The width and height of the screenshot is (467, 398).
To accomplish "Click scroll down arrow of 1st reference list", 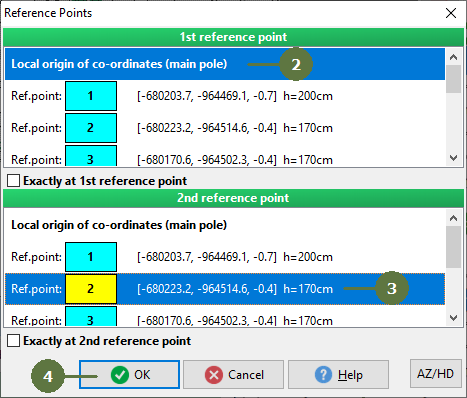I will (453, 158).
